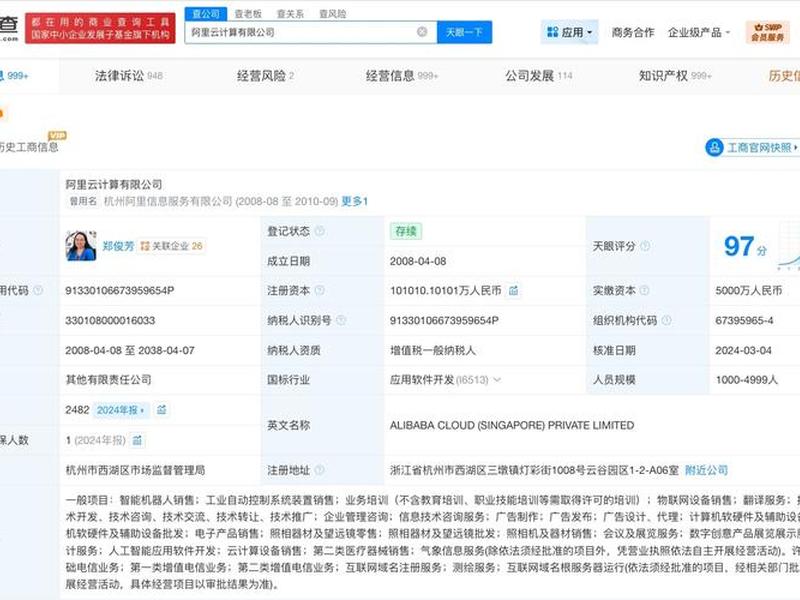Open the chart icon beside 2024年报 tag
This screenshot has height=600, width=800.
click(x=162, y=410)
